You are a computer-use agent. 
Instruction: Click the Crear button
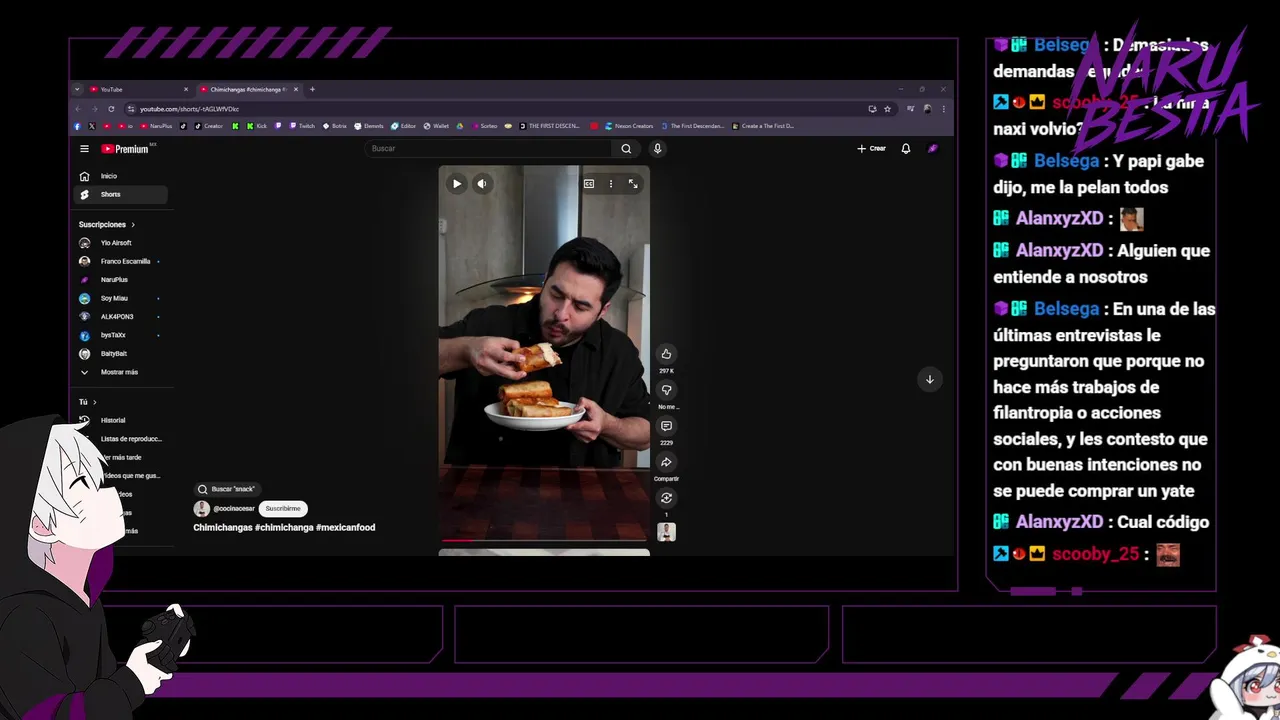click(871, 149)
